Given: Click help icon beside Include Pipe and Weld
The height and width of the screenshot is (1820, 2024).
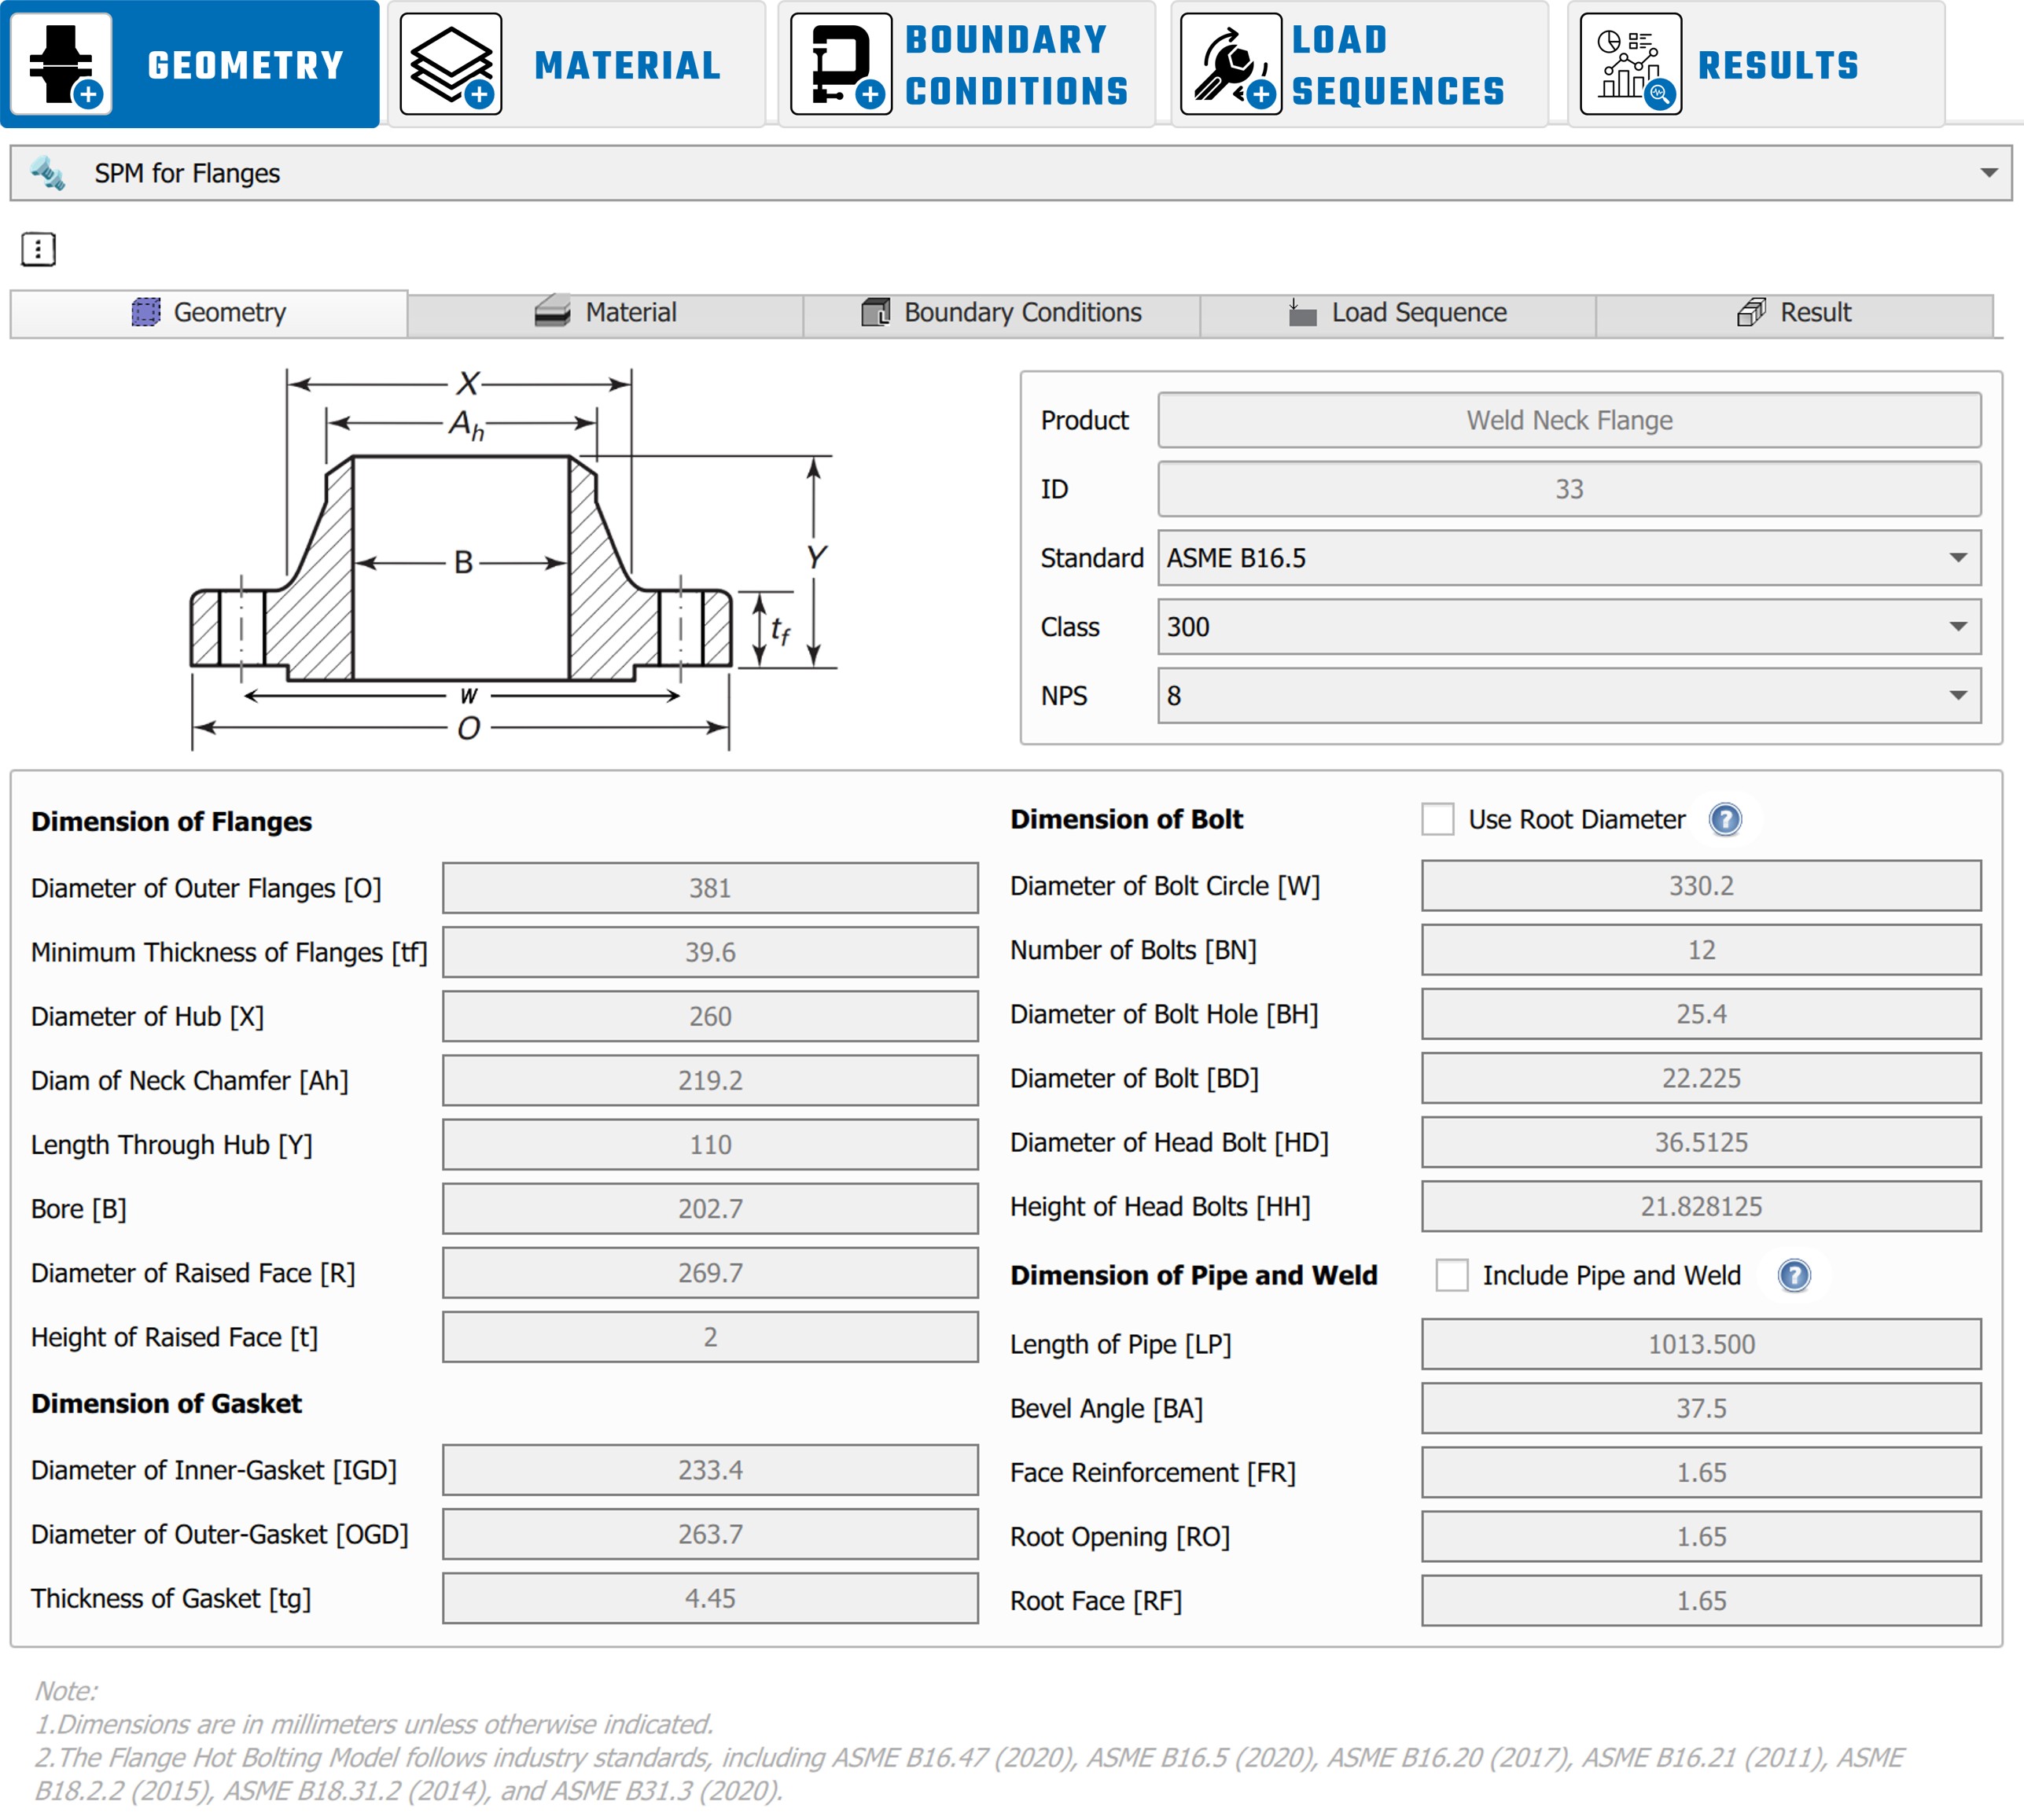Looking at the screenshot, I should tap(1794, 1275).
